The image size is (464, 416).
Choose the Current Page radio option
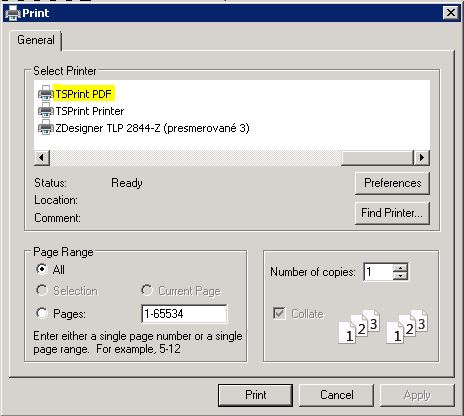point(146,290)
